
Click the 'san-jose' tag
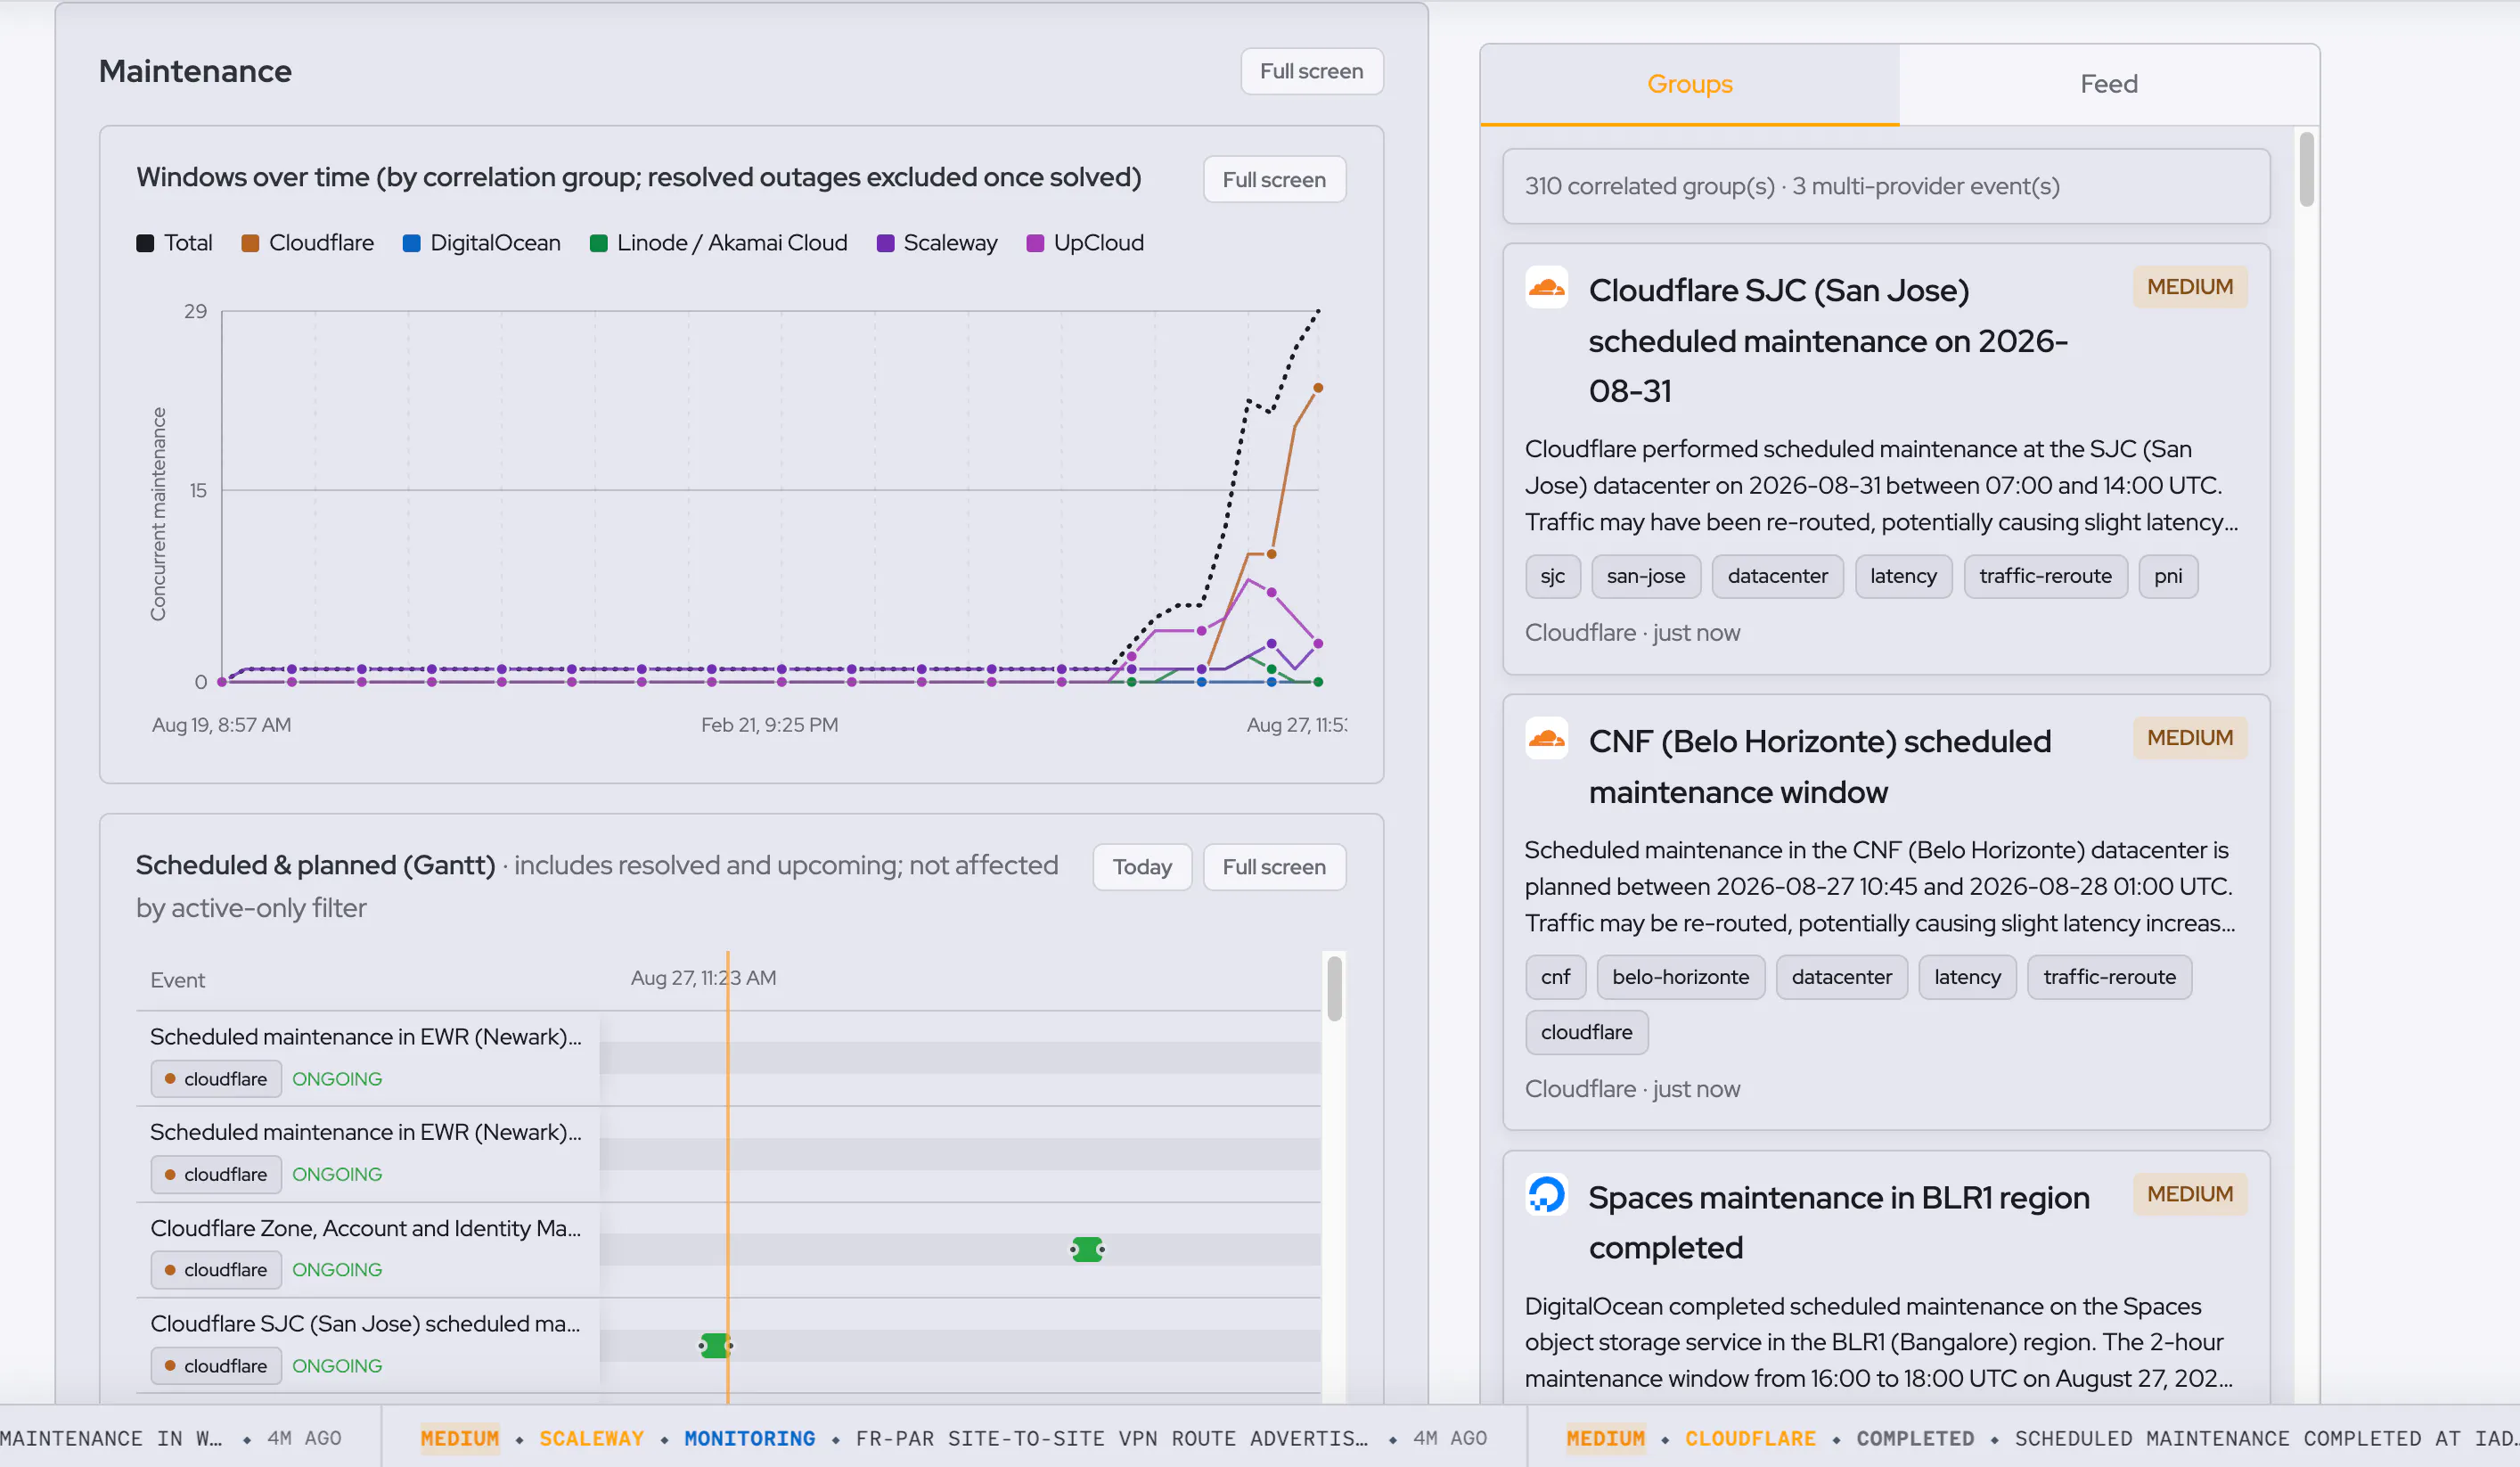pos(1646,576)
